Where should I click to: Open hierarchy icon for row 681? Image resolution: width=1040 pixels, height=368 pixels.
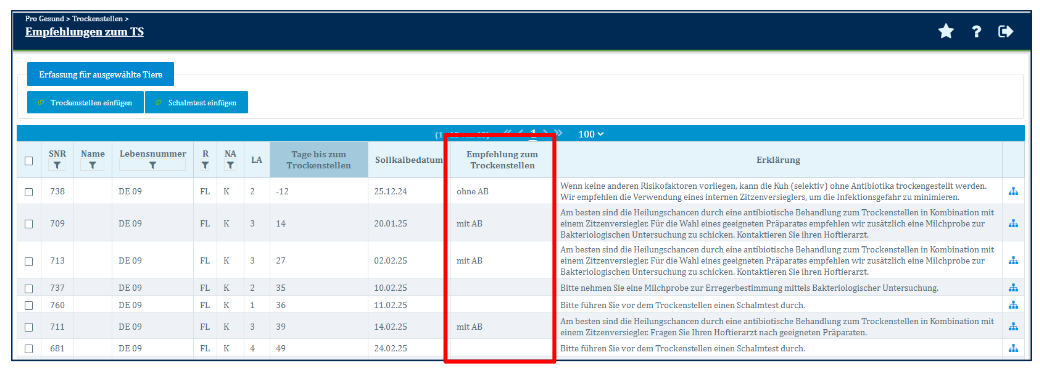point(1013,348)
